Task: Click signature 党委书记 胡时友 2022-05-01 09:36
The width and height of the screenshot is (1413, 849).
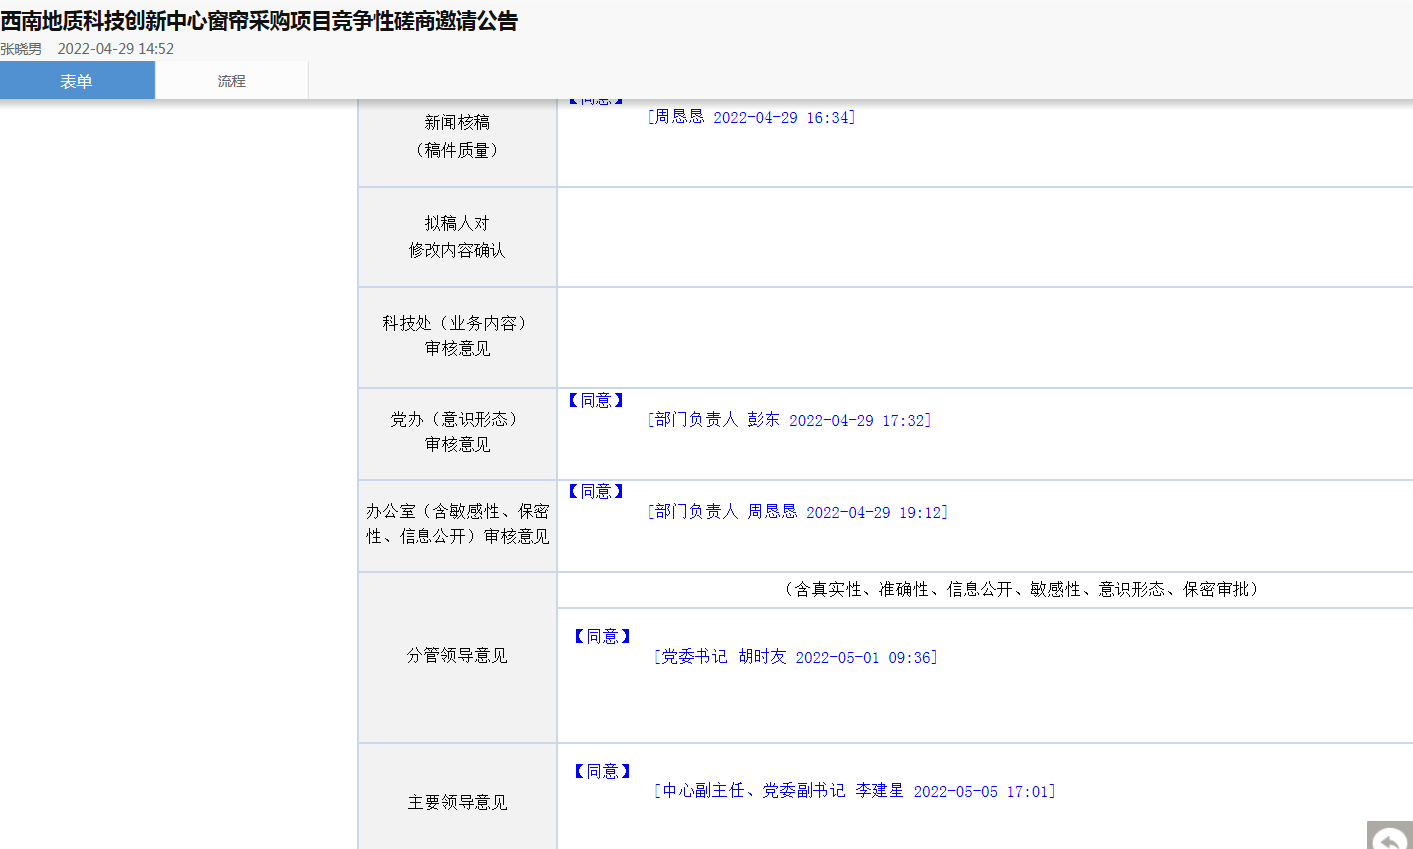Action: coord(795,657)
